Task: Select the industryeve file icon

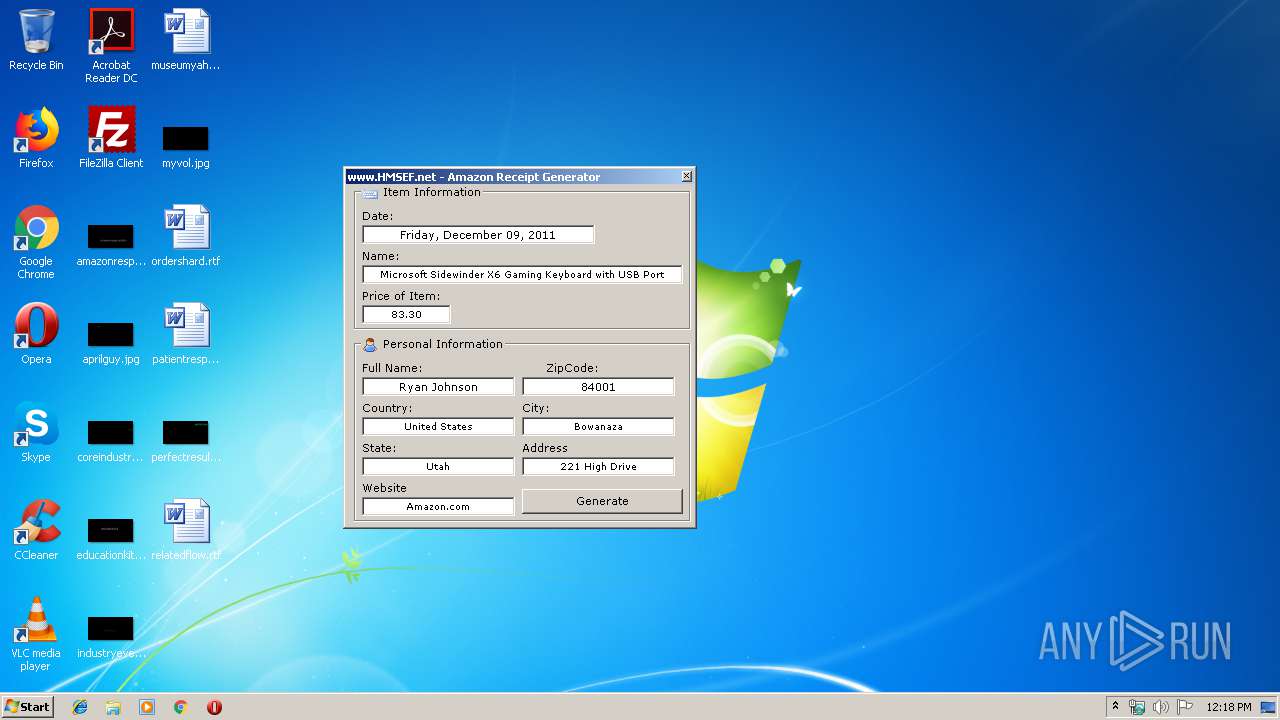Action: (x=111, y=637)
